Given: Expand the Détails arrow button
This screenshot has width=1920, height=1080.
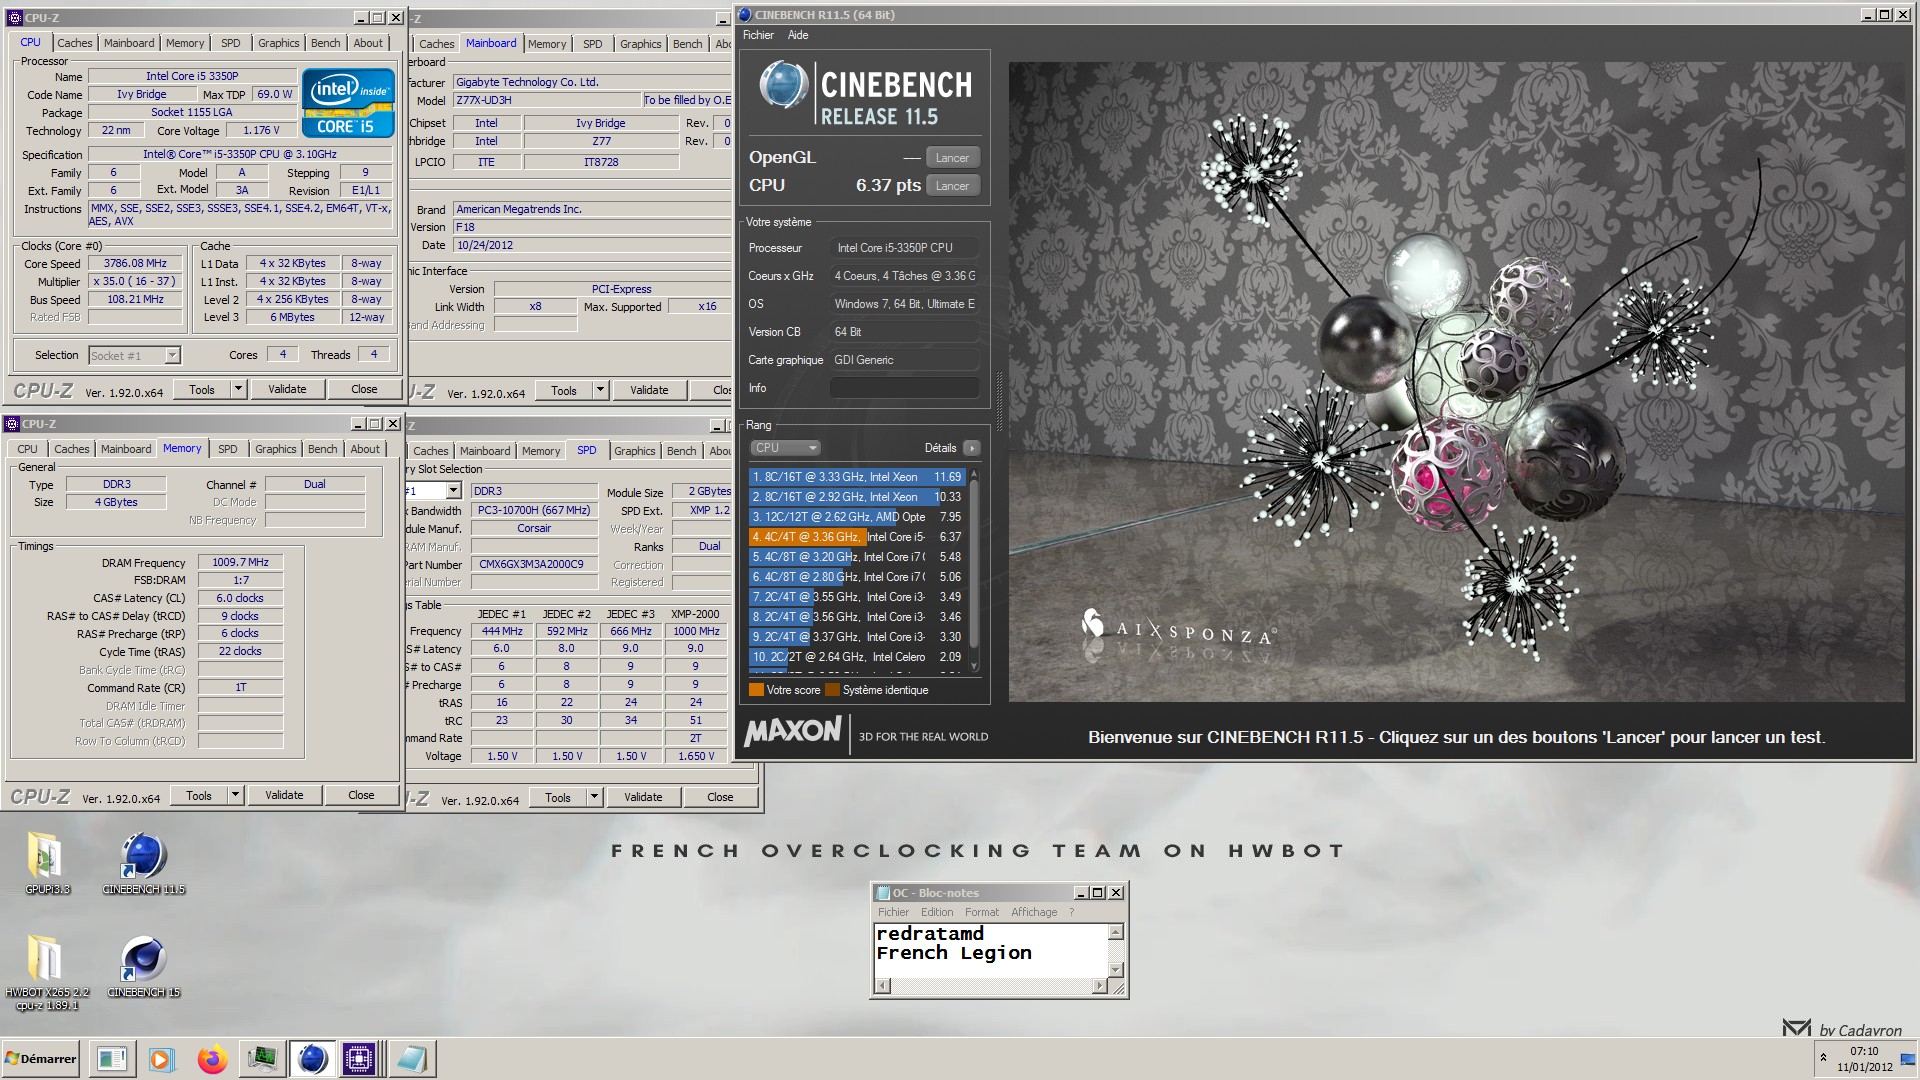Looking at the screenshot, I should (971, 448).
